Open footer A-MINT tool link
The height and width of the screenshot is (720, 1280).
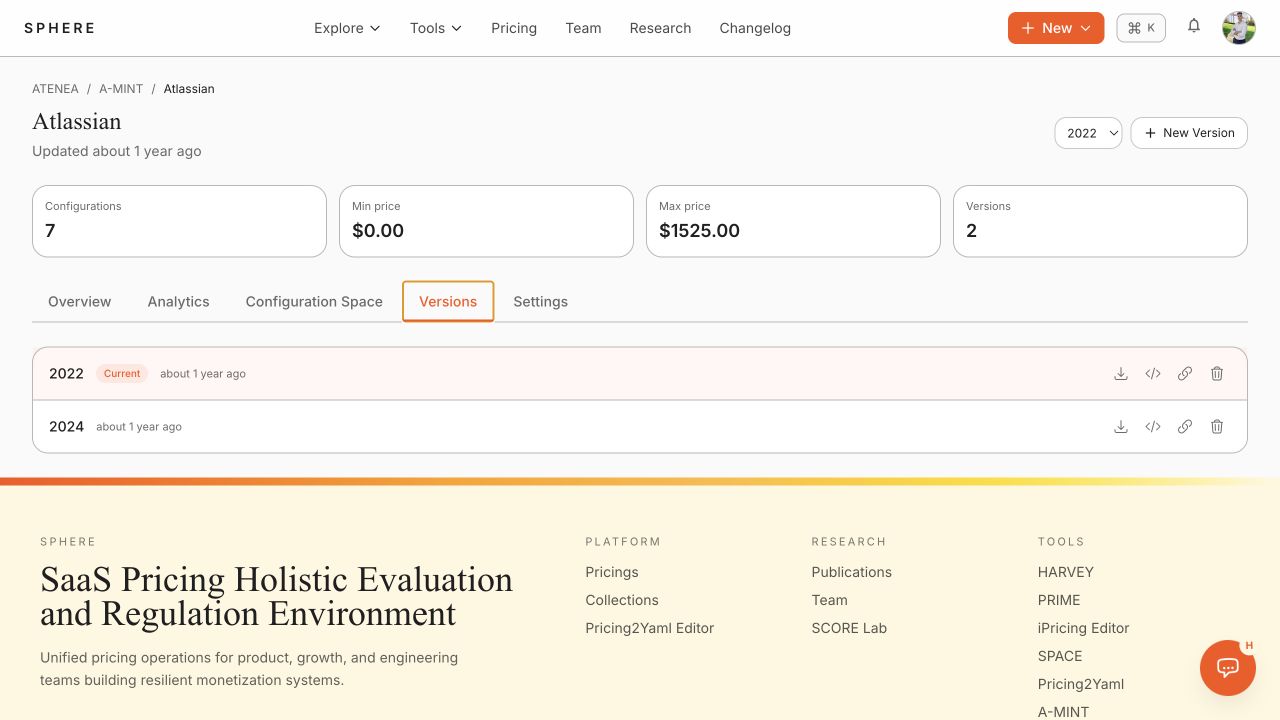(x=1063, y=712)
